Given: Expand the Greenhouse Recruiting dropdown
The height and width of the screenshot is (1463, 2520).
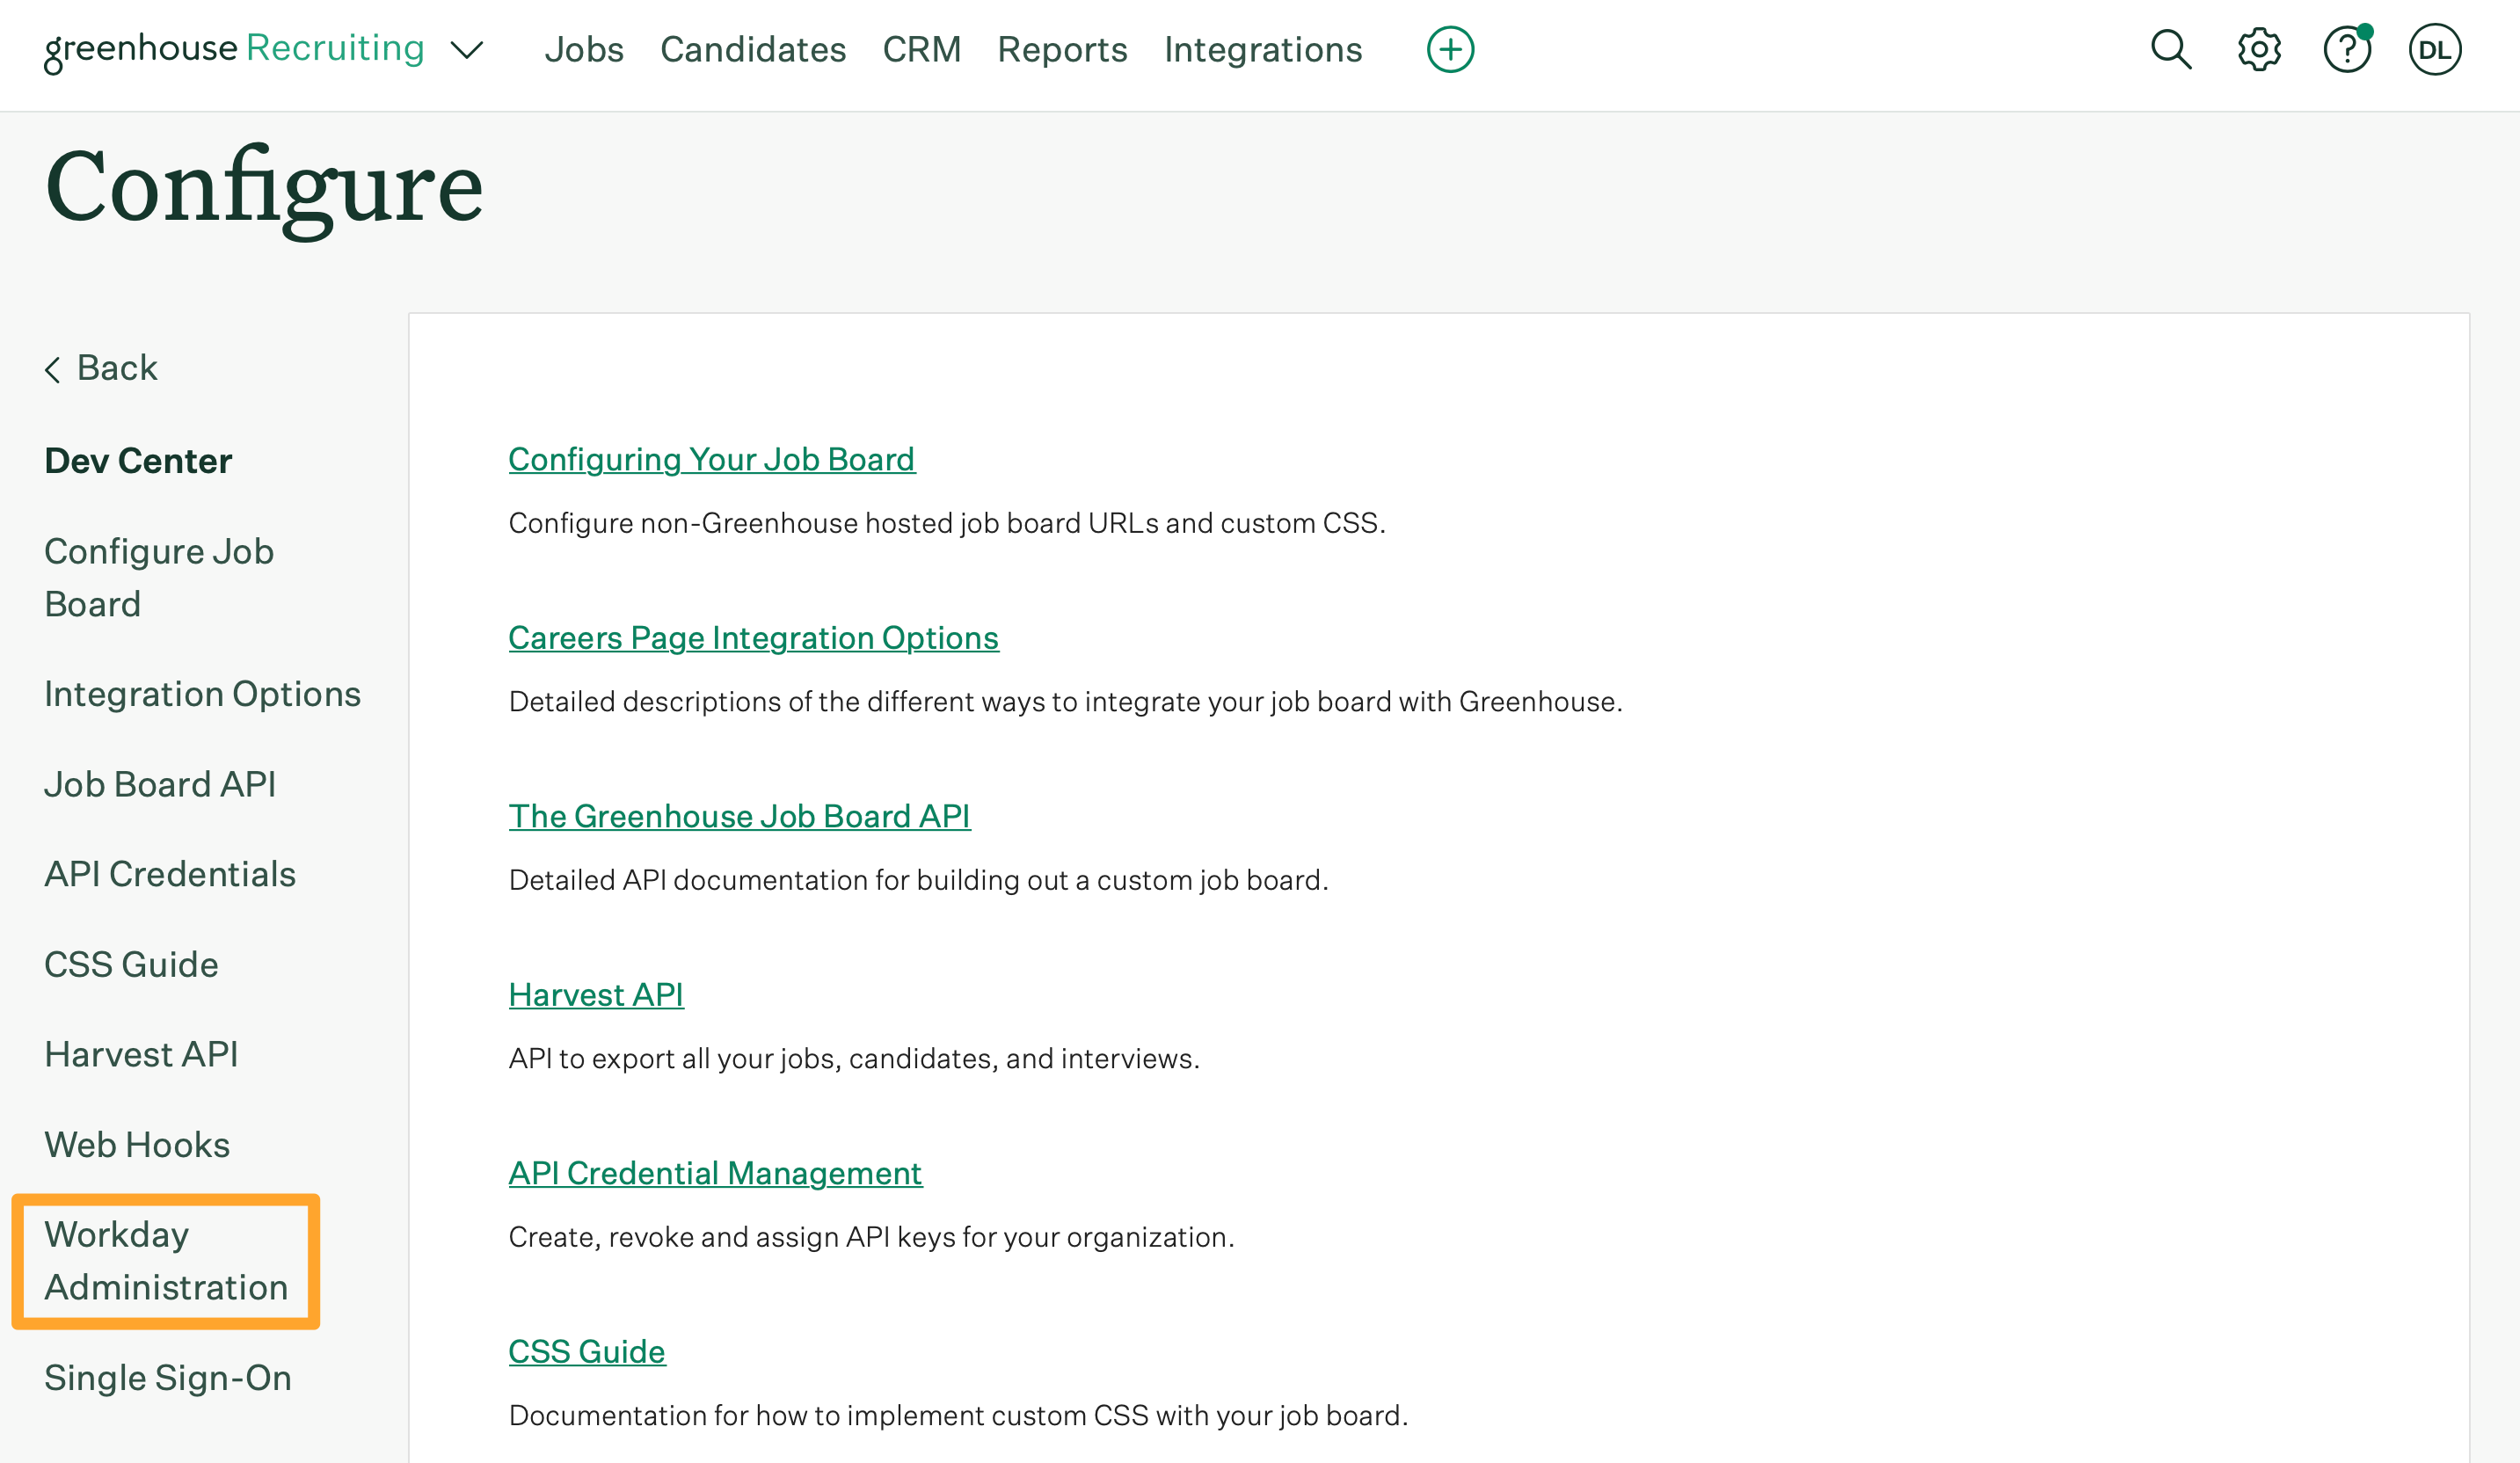Looking at the screenshot, I should [467, 50].
